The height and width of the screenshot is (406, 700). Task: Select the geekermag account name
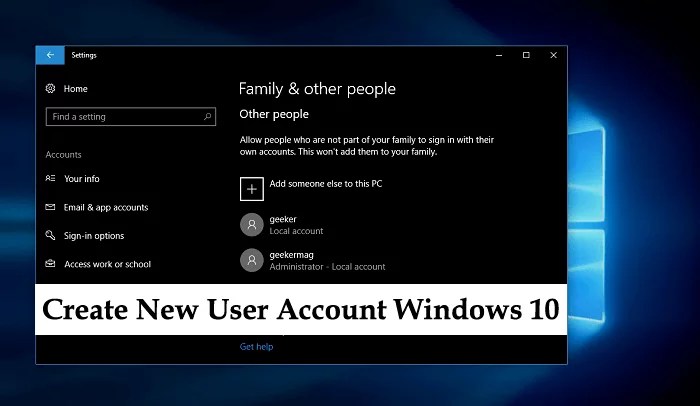292,255
